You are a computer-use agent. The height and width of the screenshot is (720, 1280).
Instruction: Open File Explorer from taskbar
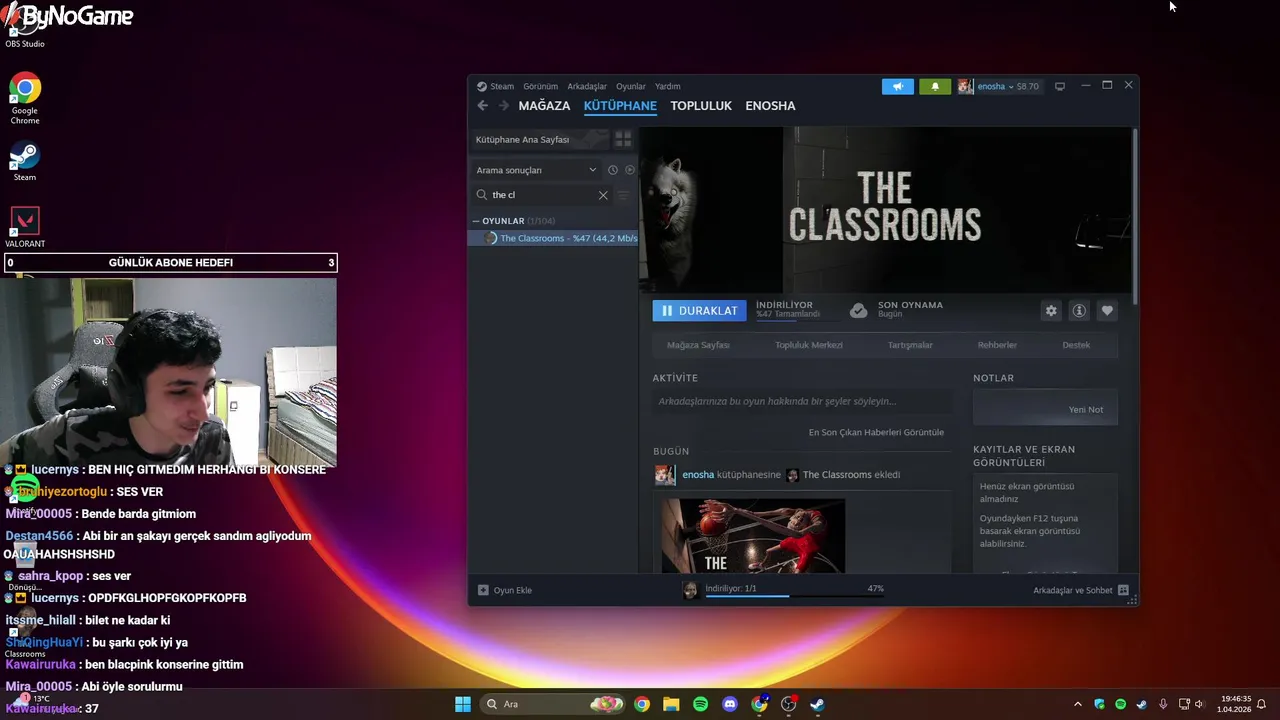coord(671,704)
